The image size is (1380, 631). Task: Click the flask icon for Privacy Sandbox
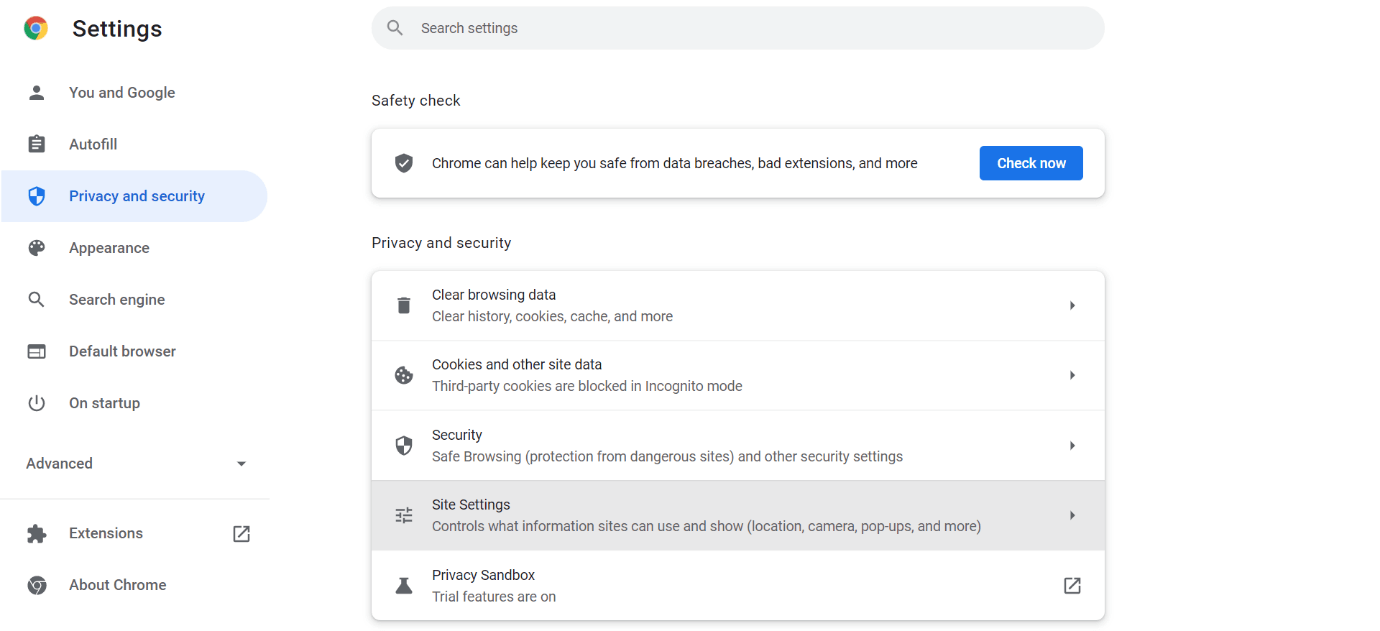point(404,586)
